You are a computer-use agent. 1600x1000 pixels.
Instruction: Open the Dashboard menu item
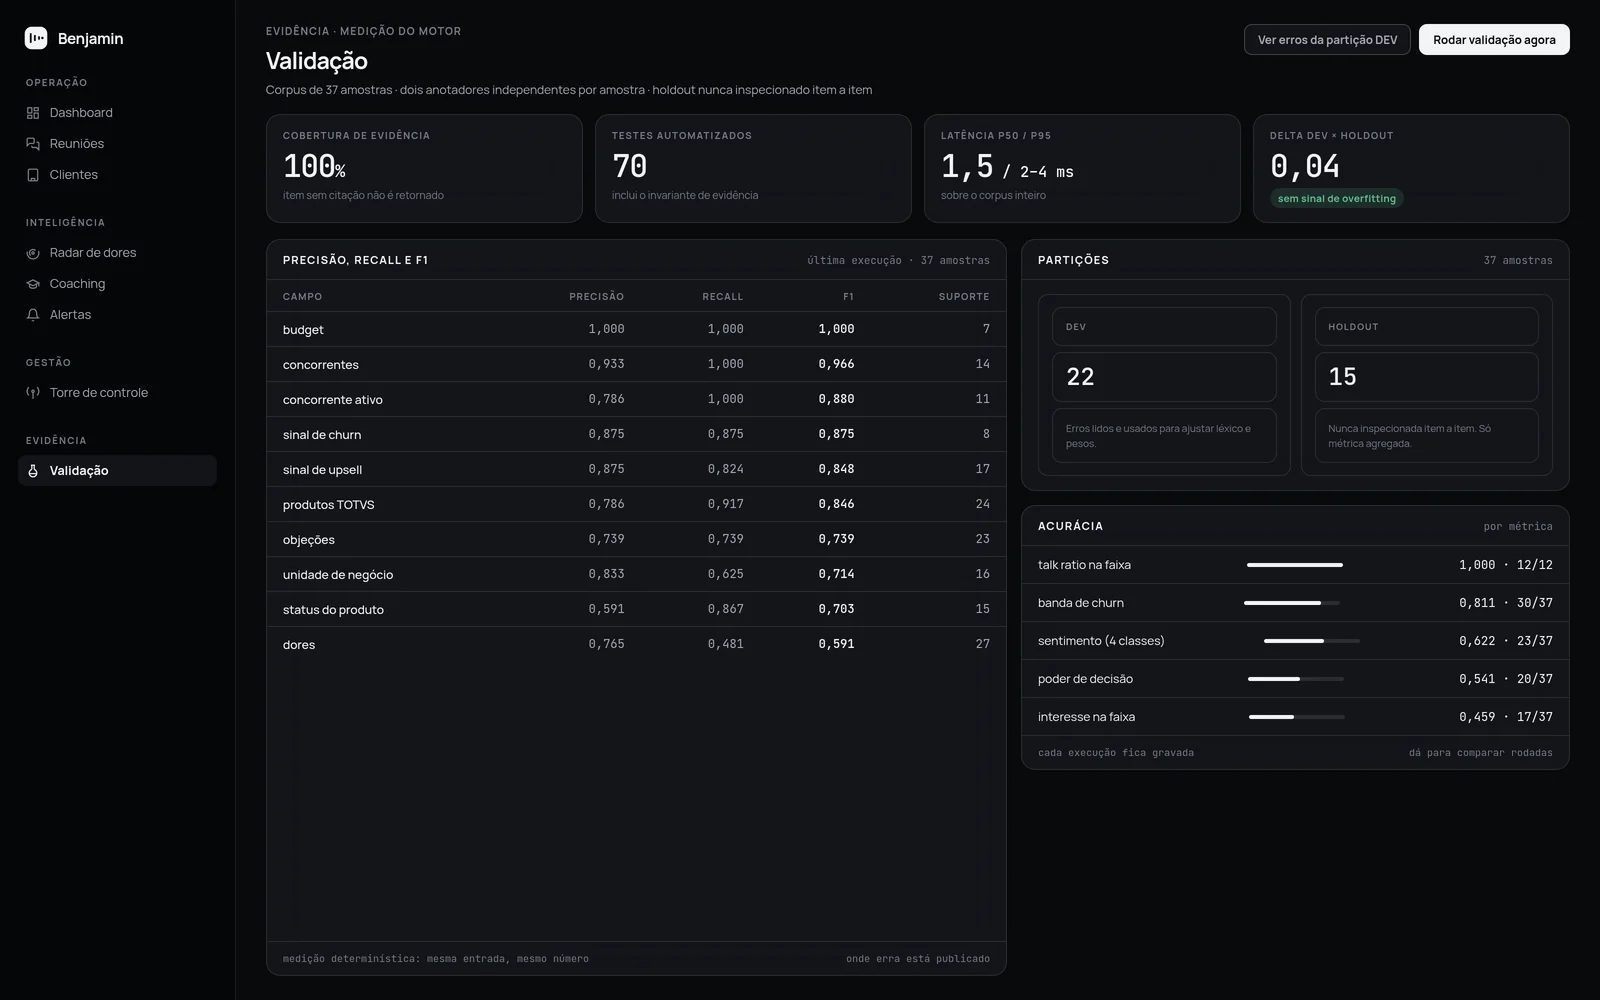point(117,113)
